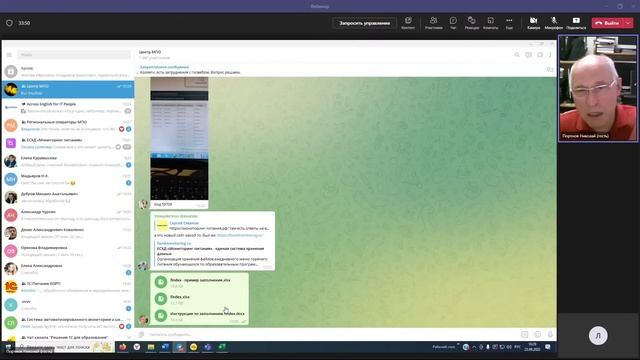Open the three-dot menu in chat header
The width and height of the screenshot is (640, 360).
[550, 55]
